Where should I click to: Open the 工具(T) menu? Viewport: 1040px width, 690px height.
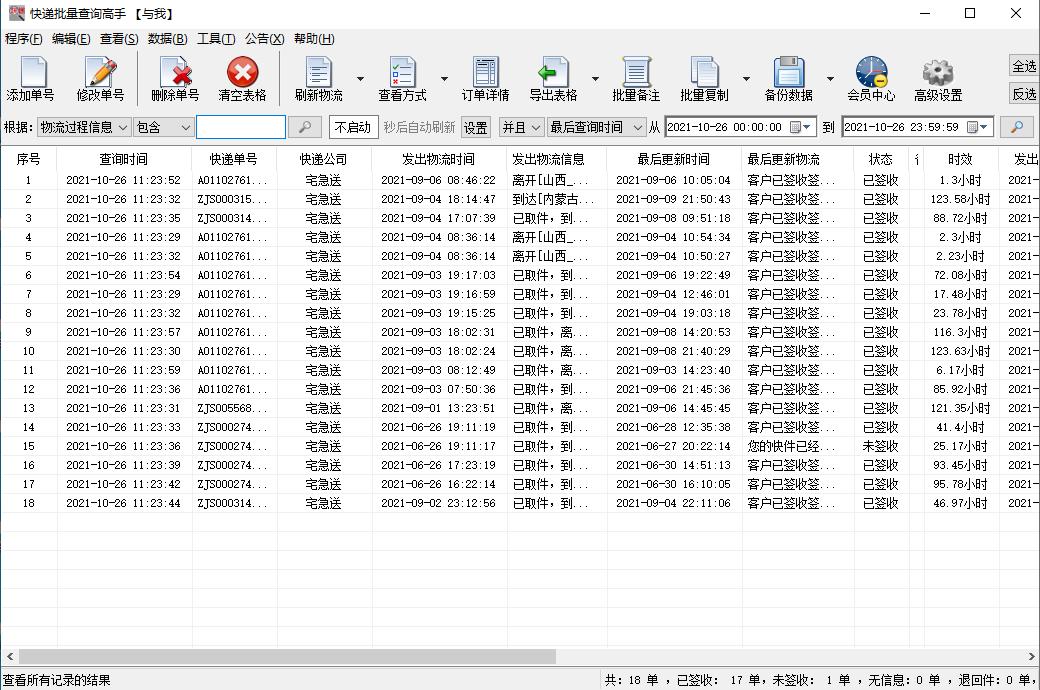(x=217, y=39)
